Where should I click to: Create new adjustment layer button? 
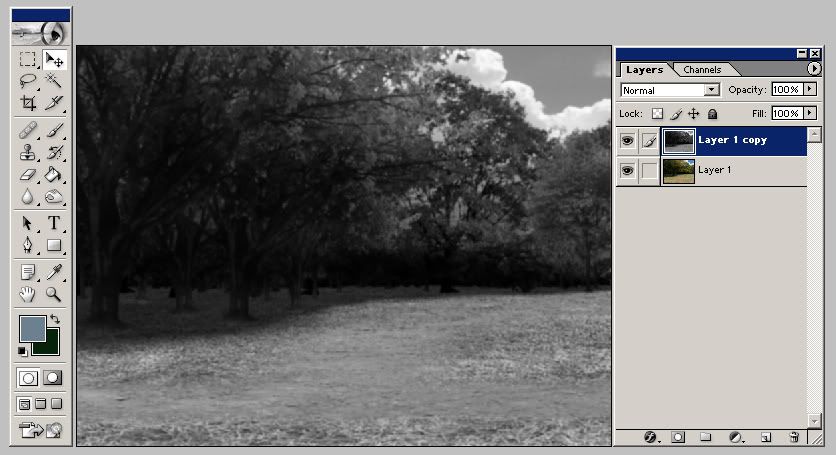pos(736,437)
